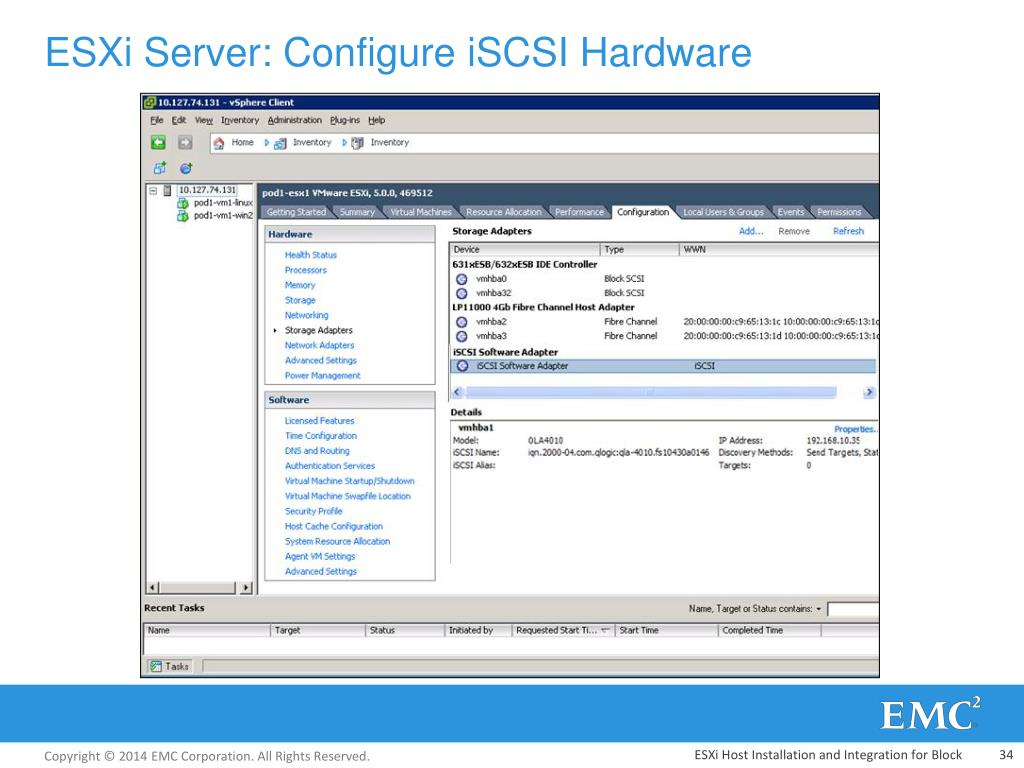Screen dimensions: 1024x768
Task: Click the vmhba0 adapter icon
Action: click(462, 279)
